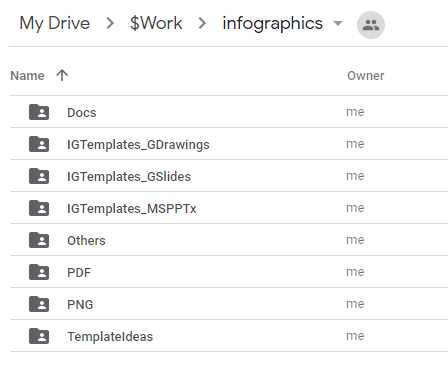Click the PNG folder name
Screen dimensions: 448x367
(80, 305)
